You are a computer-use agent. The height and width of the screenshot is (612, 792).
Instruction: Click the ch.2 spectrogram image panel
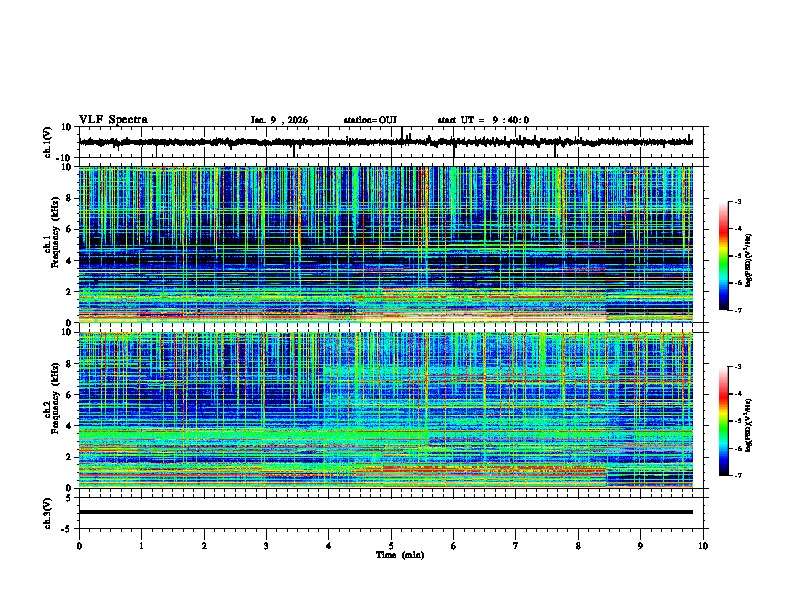[x=386, y=410]
